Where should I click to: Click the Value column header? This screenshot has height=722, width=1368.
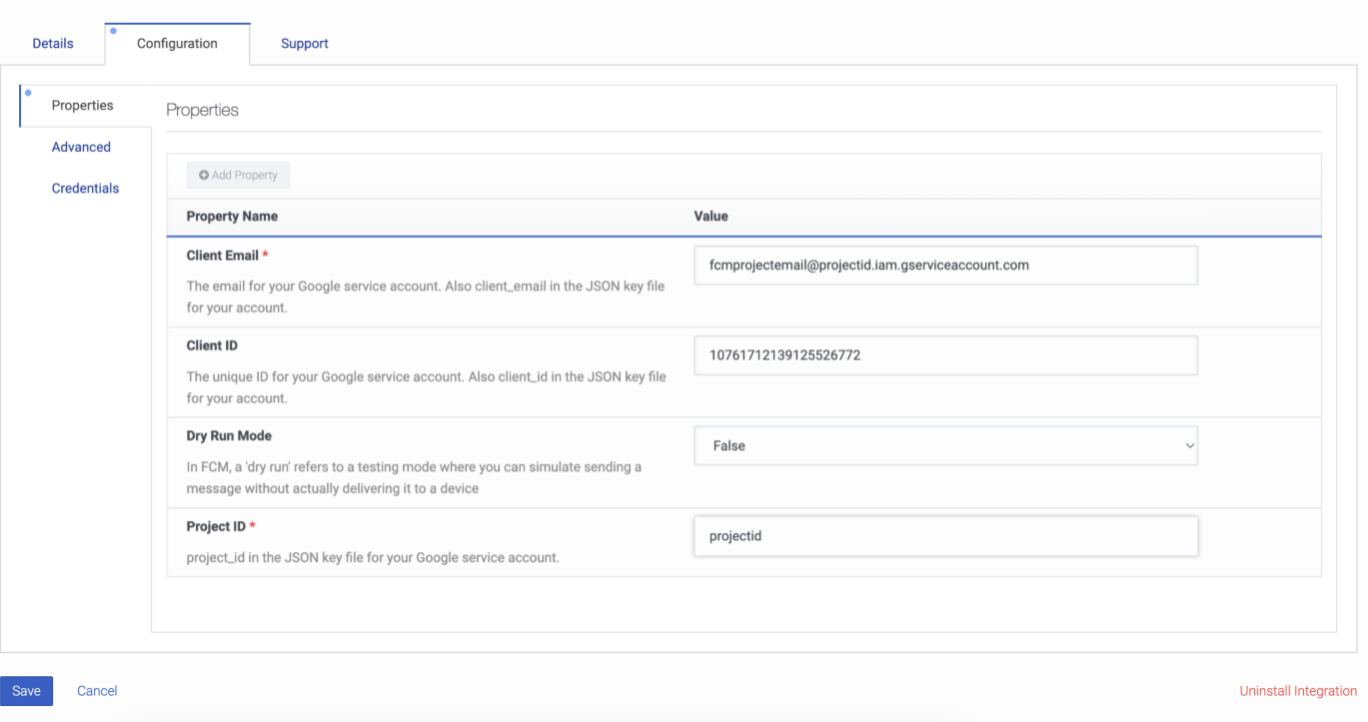[x=711, y=216]
